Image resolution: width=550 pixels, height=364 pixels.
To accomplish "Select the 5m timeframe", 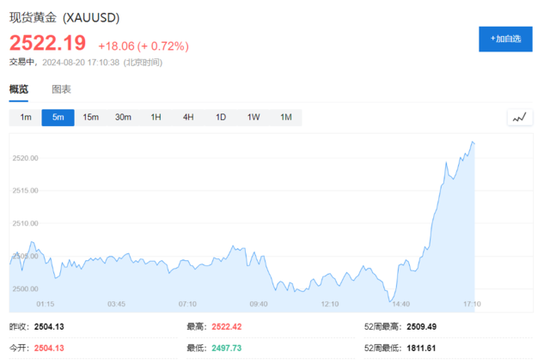I will (x=58, y=117).
